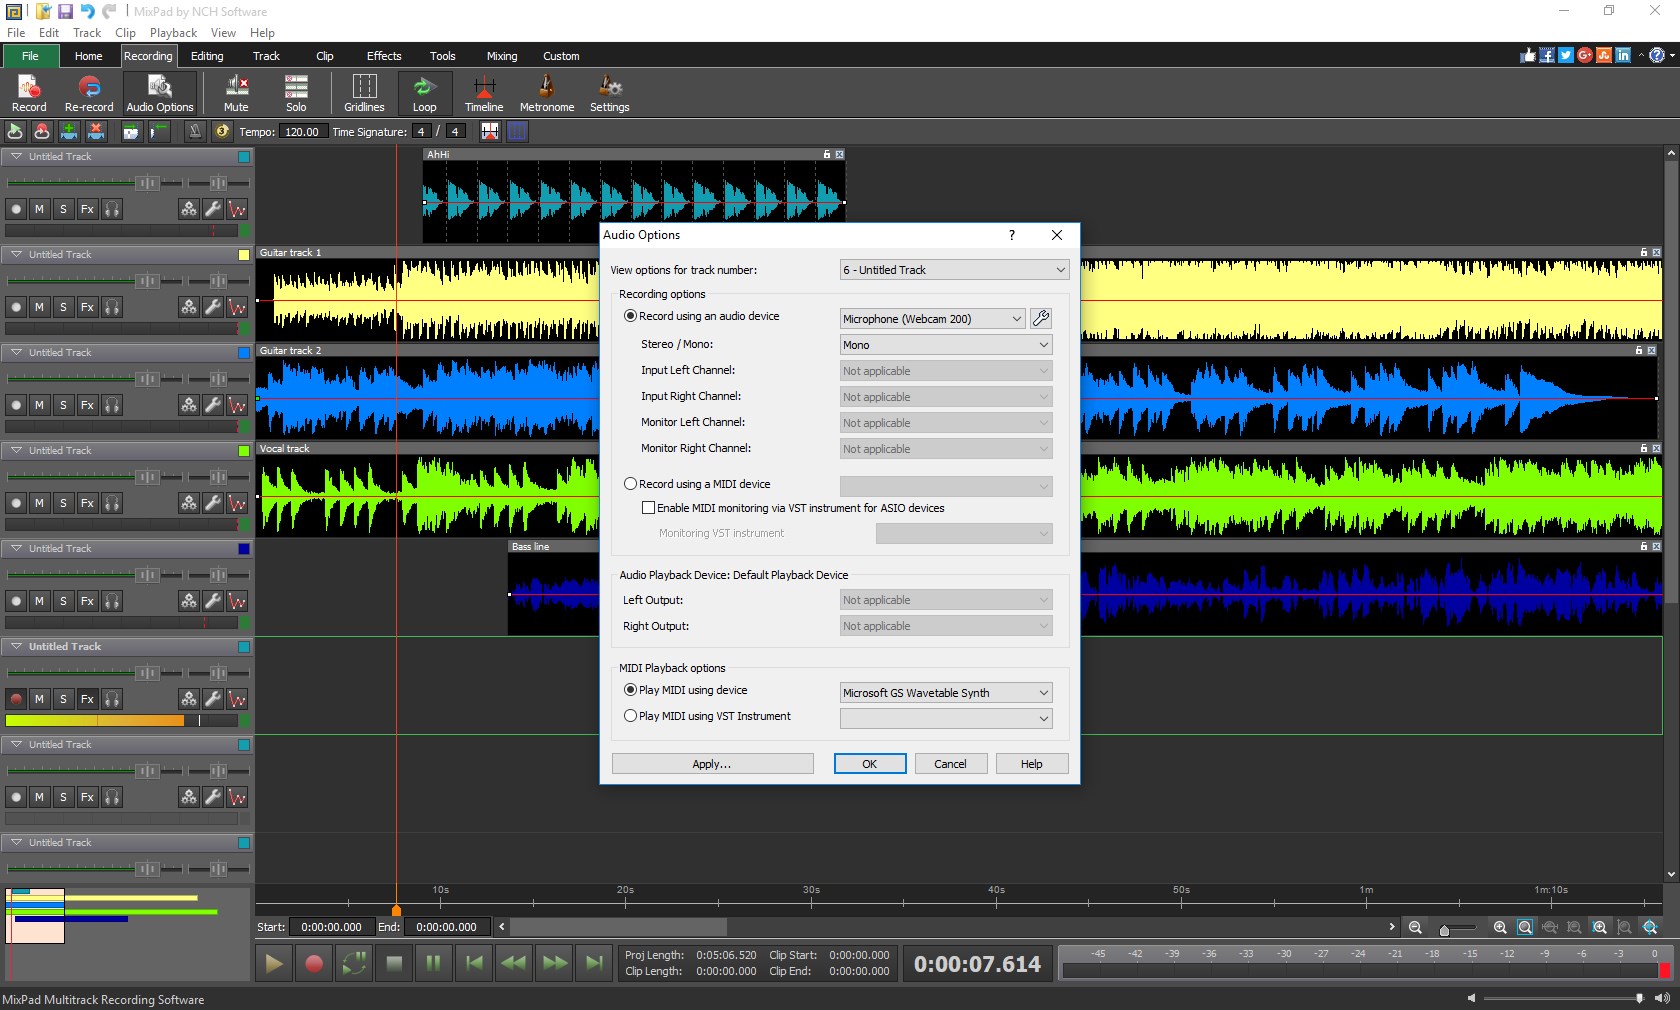Viewport: 1680px width, 1010px height.
Task: Enable the Loop playback mode icon
Action: [423, 93]
